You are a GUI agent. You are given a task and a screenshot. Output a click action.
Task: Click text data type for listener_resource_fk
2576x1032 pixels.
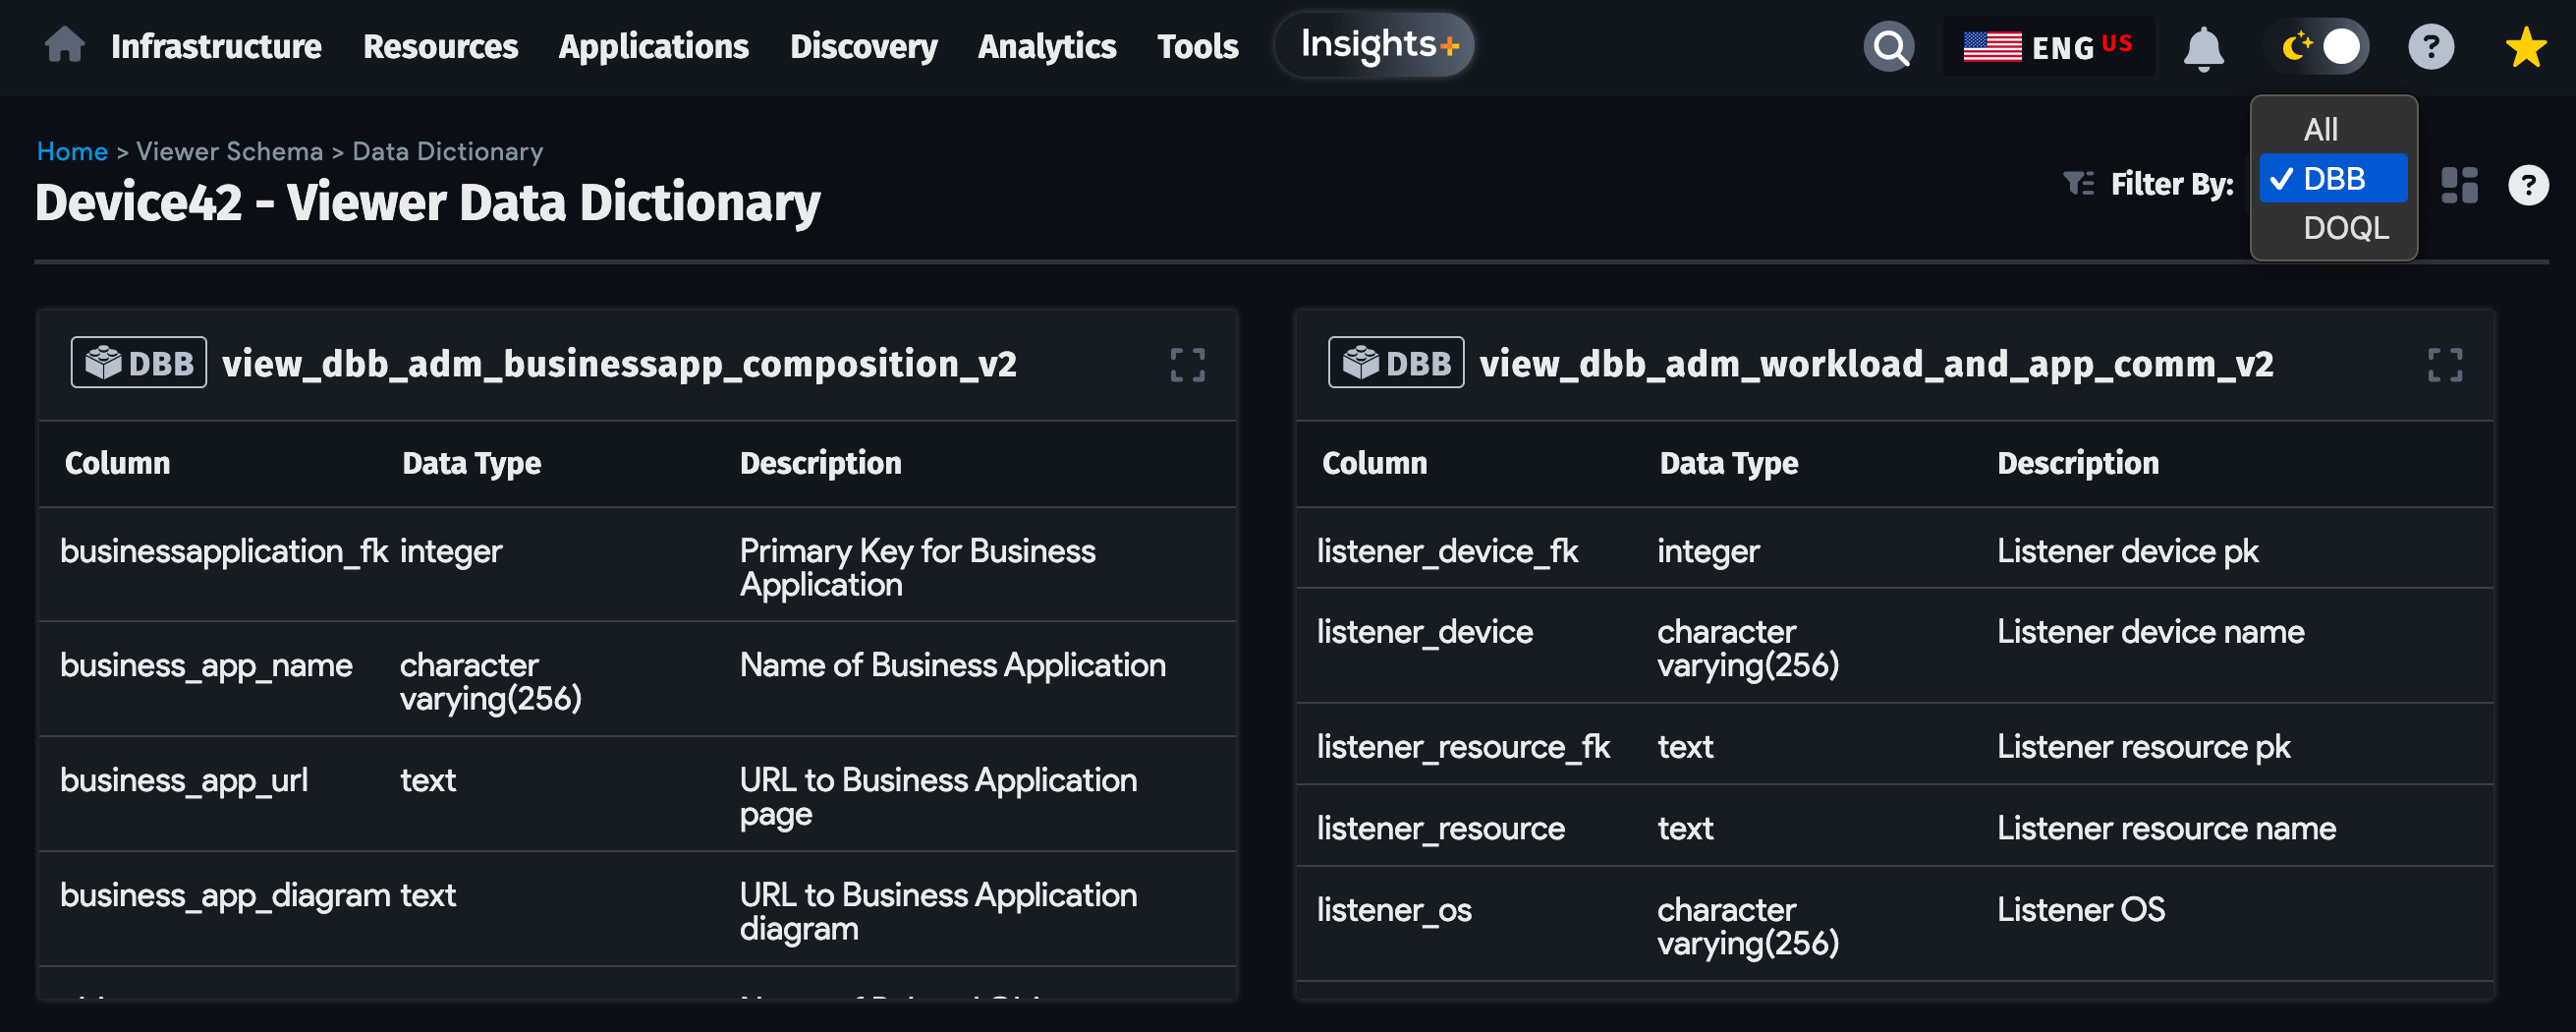pos(1685,747)
